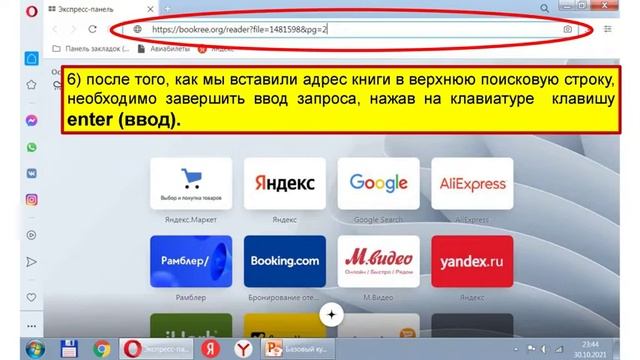Expand hidden tray icons arrow
Image resolution: width=640 pixels, height=360 pixels.
coord(516,349)
